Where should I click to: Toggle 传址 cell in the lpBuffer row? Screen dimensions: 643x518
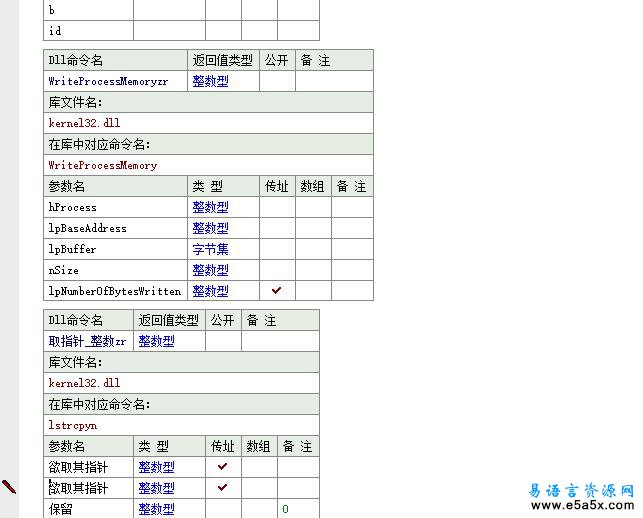(277, 249)
